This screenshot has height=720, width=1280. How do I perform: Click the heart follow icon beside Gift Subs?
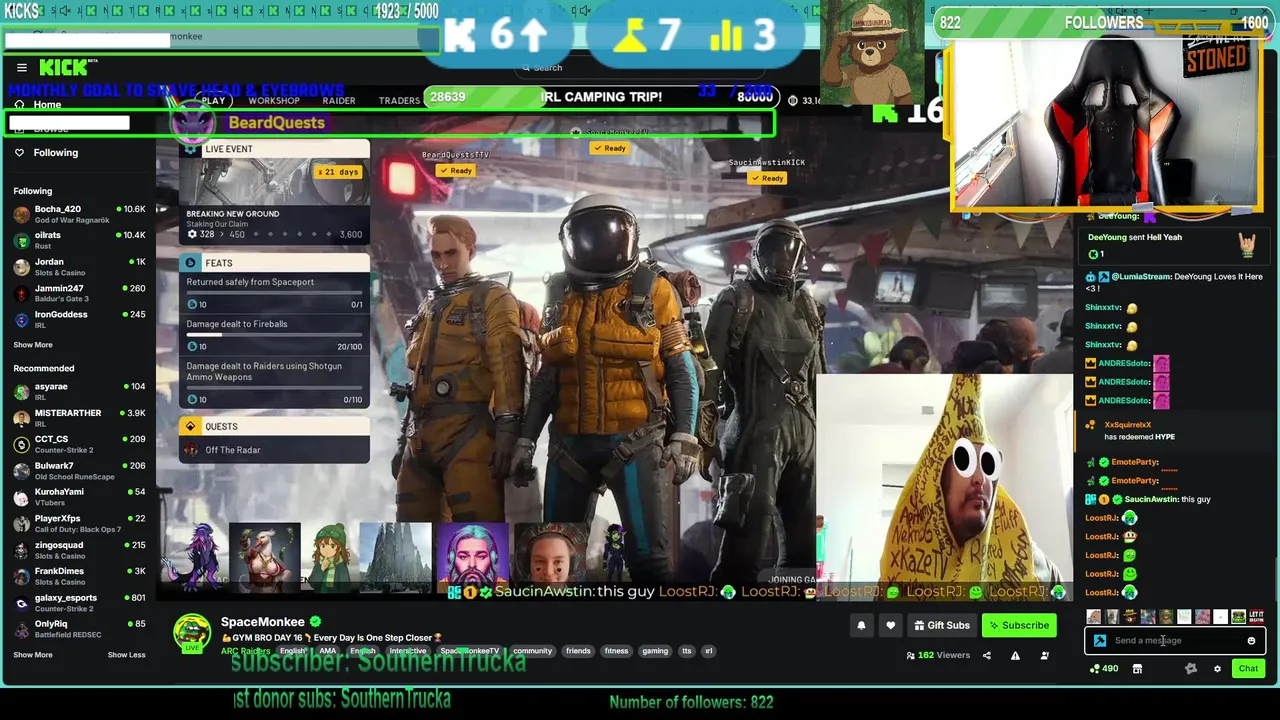click(890, 625)
